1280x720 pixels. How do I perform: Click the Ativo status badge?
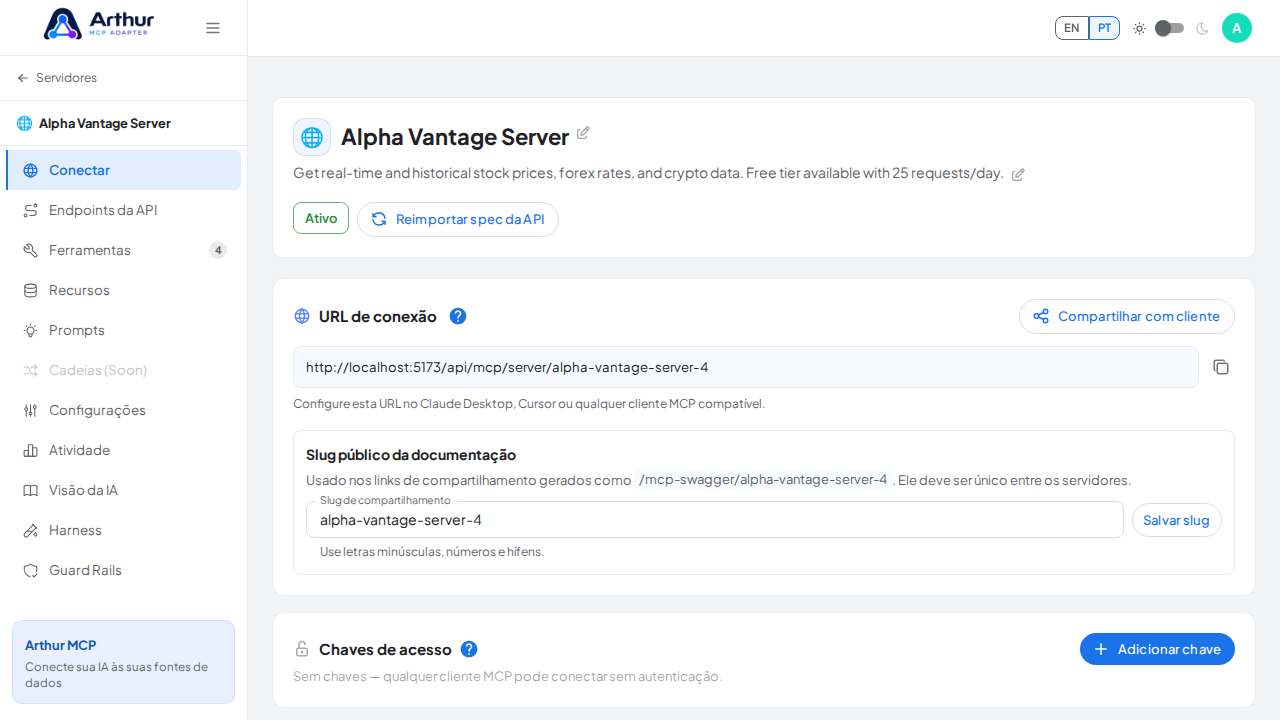[321, 218]
